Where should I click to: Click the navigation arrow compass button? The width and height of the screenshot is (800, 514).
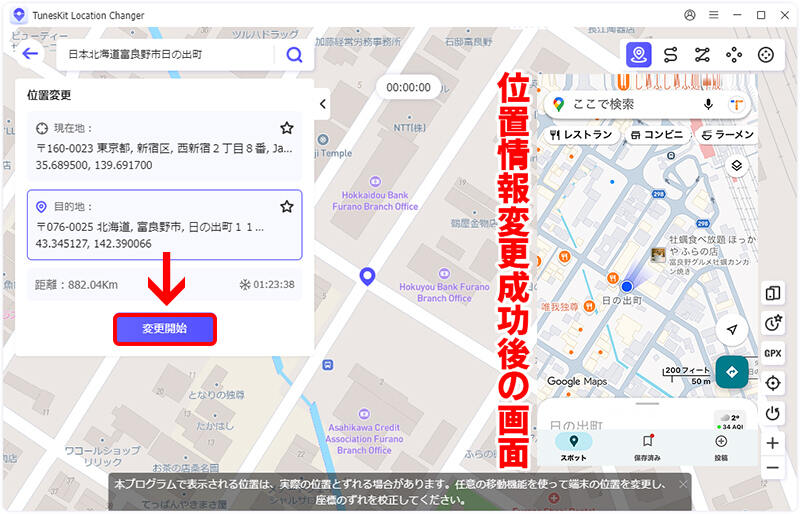click(732, 330)
